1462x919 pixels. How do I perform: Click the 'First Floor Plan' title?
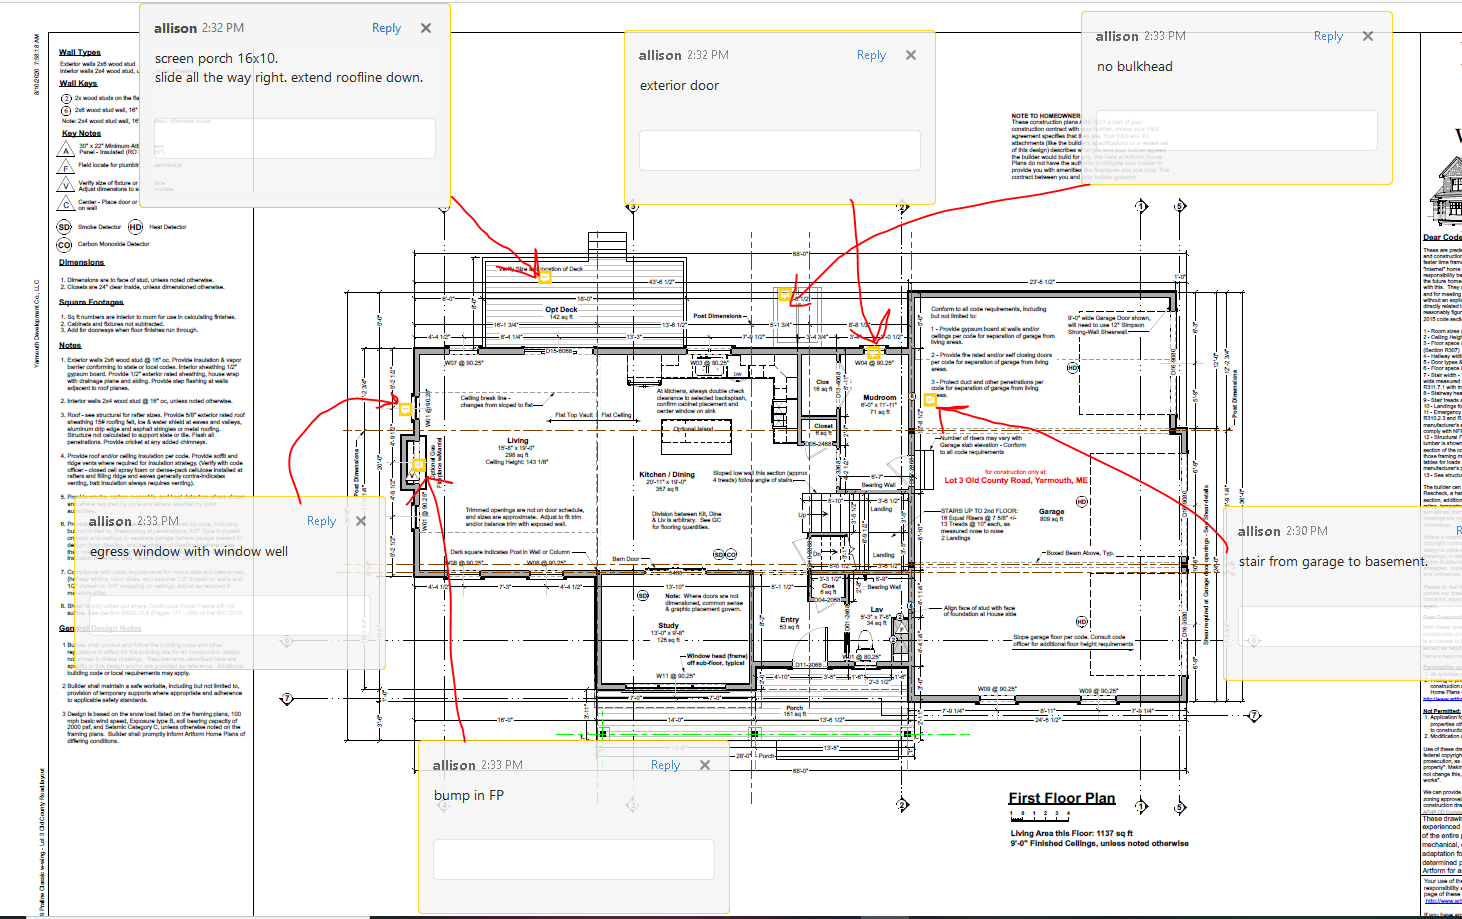point(1062,798)
